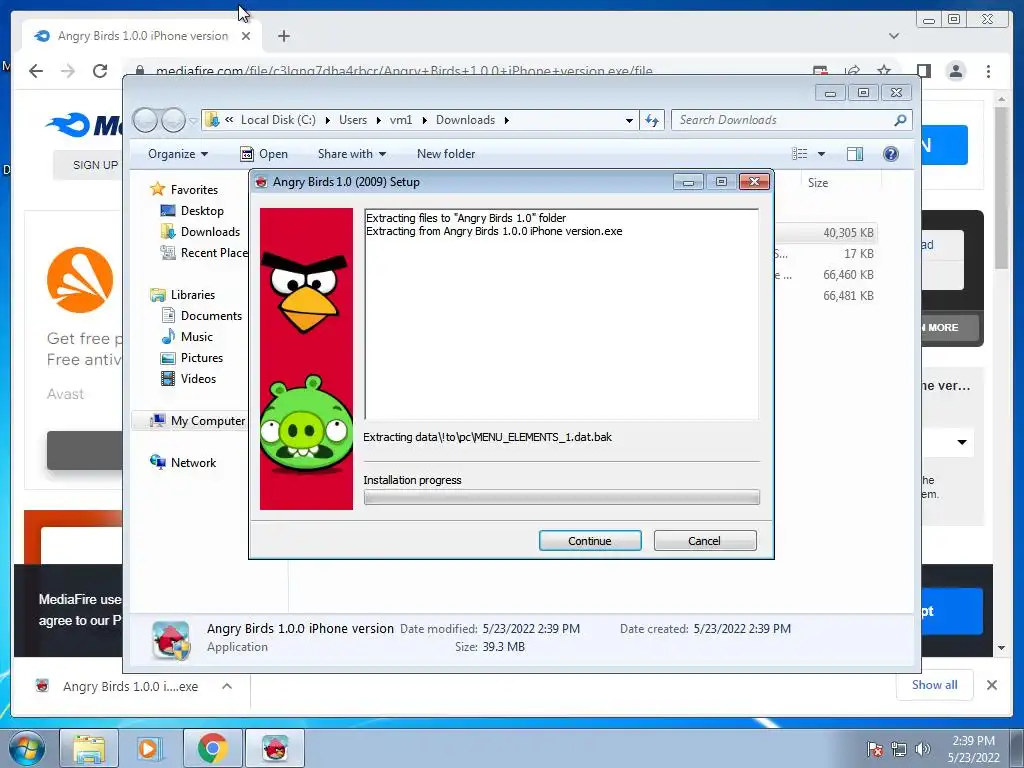Click Continue in Angry Birds Setup

(590, 541)
